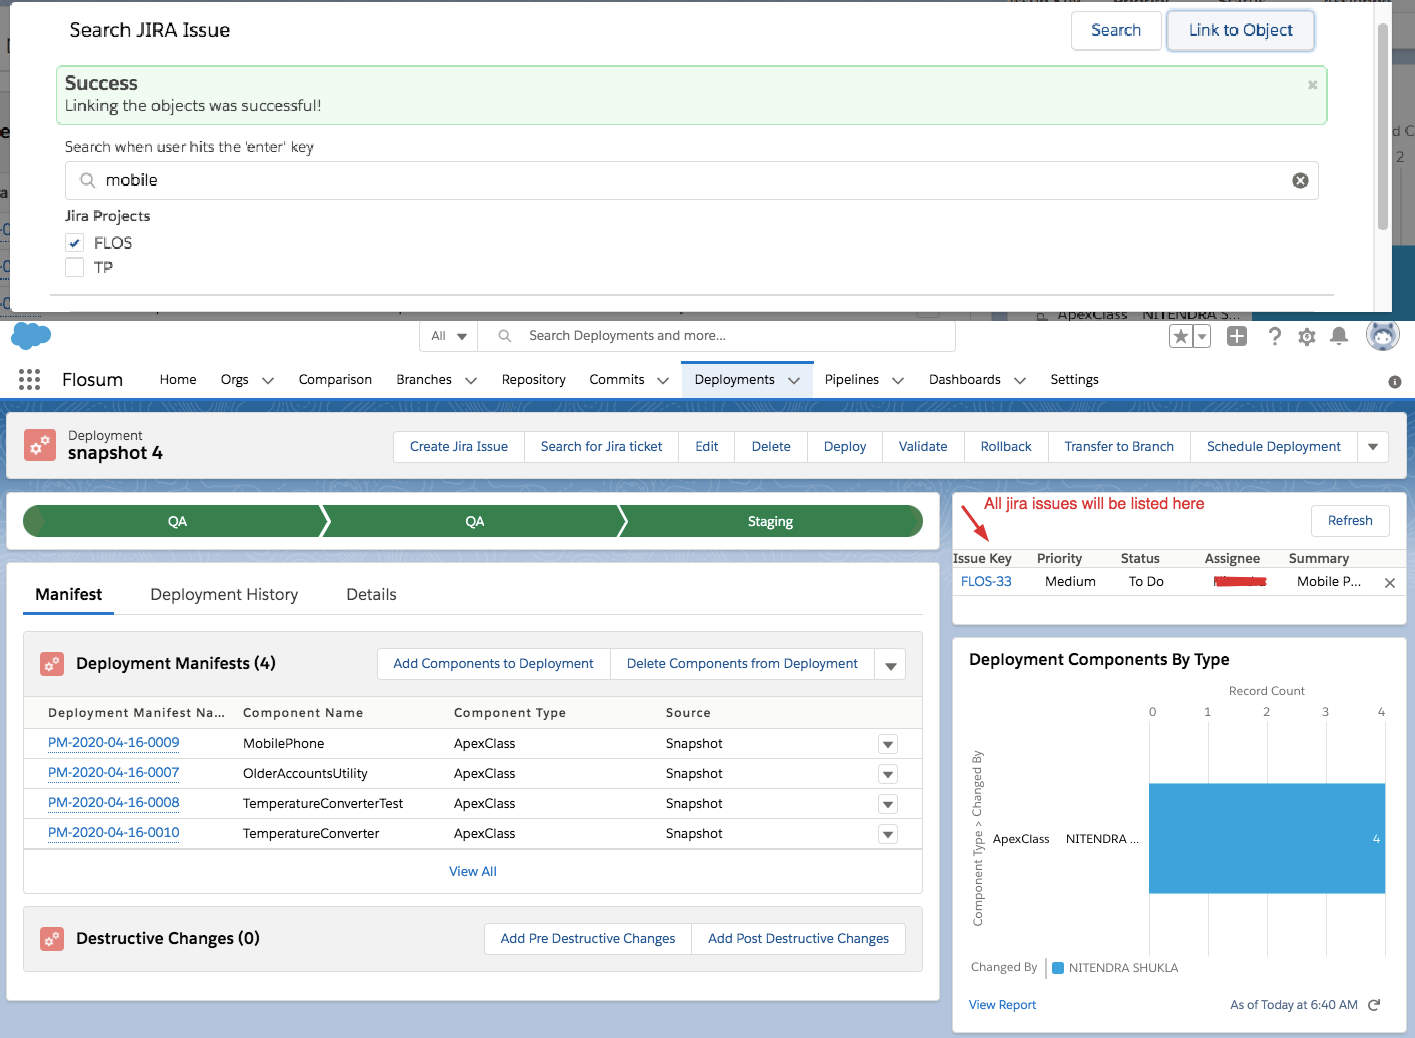Image resolution: width=1415 pixels, height=1038 pixels.
Task: Open the setup gear icon
Action: tap(1307, 337)
